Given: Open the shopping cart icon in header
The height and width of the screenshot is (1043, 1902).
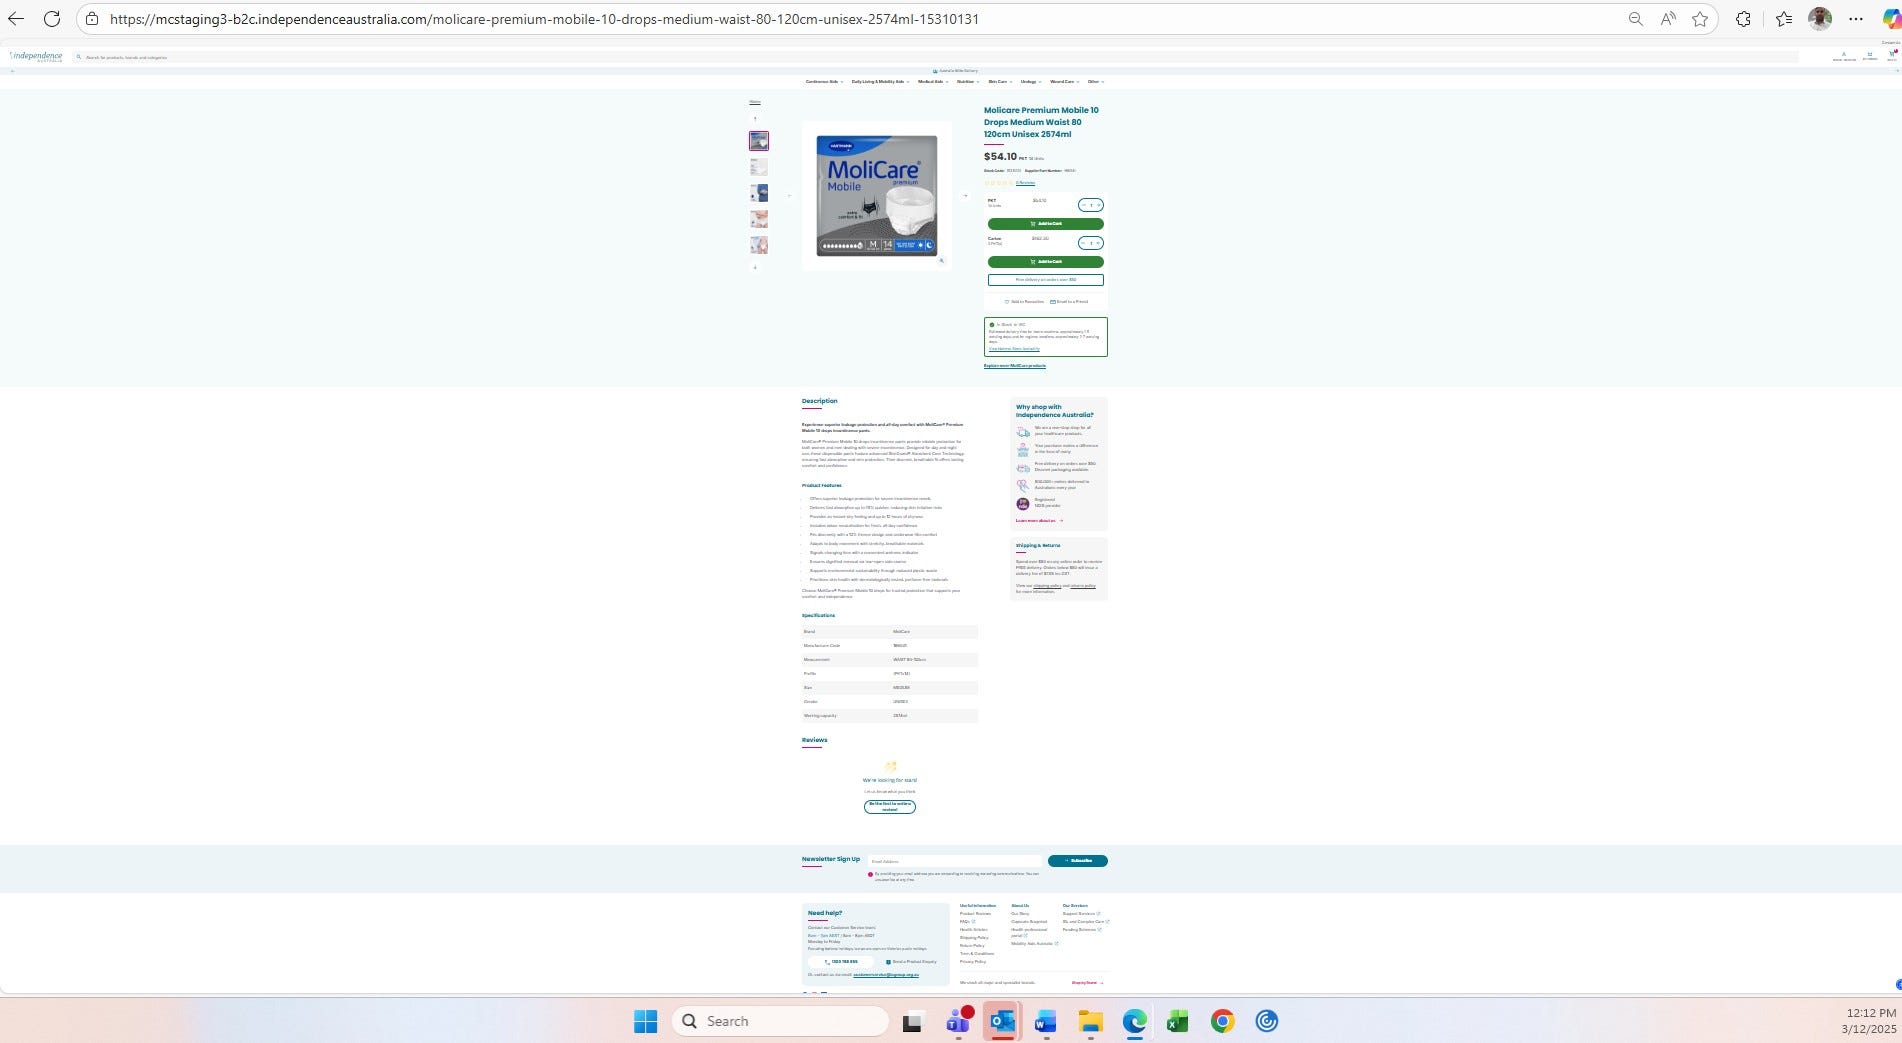Looking at the screenshot, I should [1891, 56].
